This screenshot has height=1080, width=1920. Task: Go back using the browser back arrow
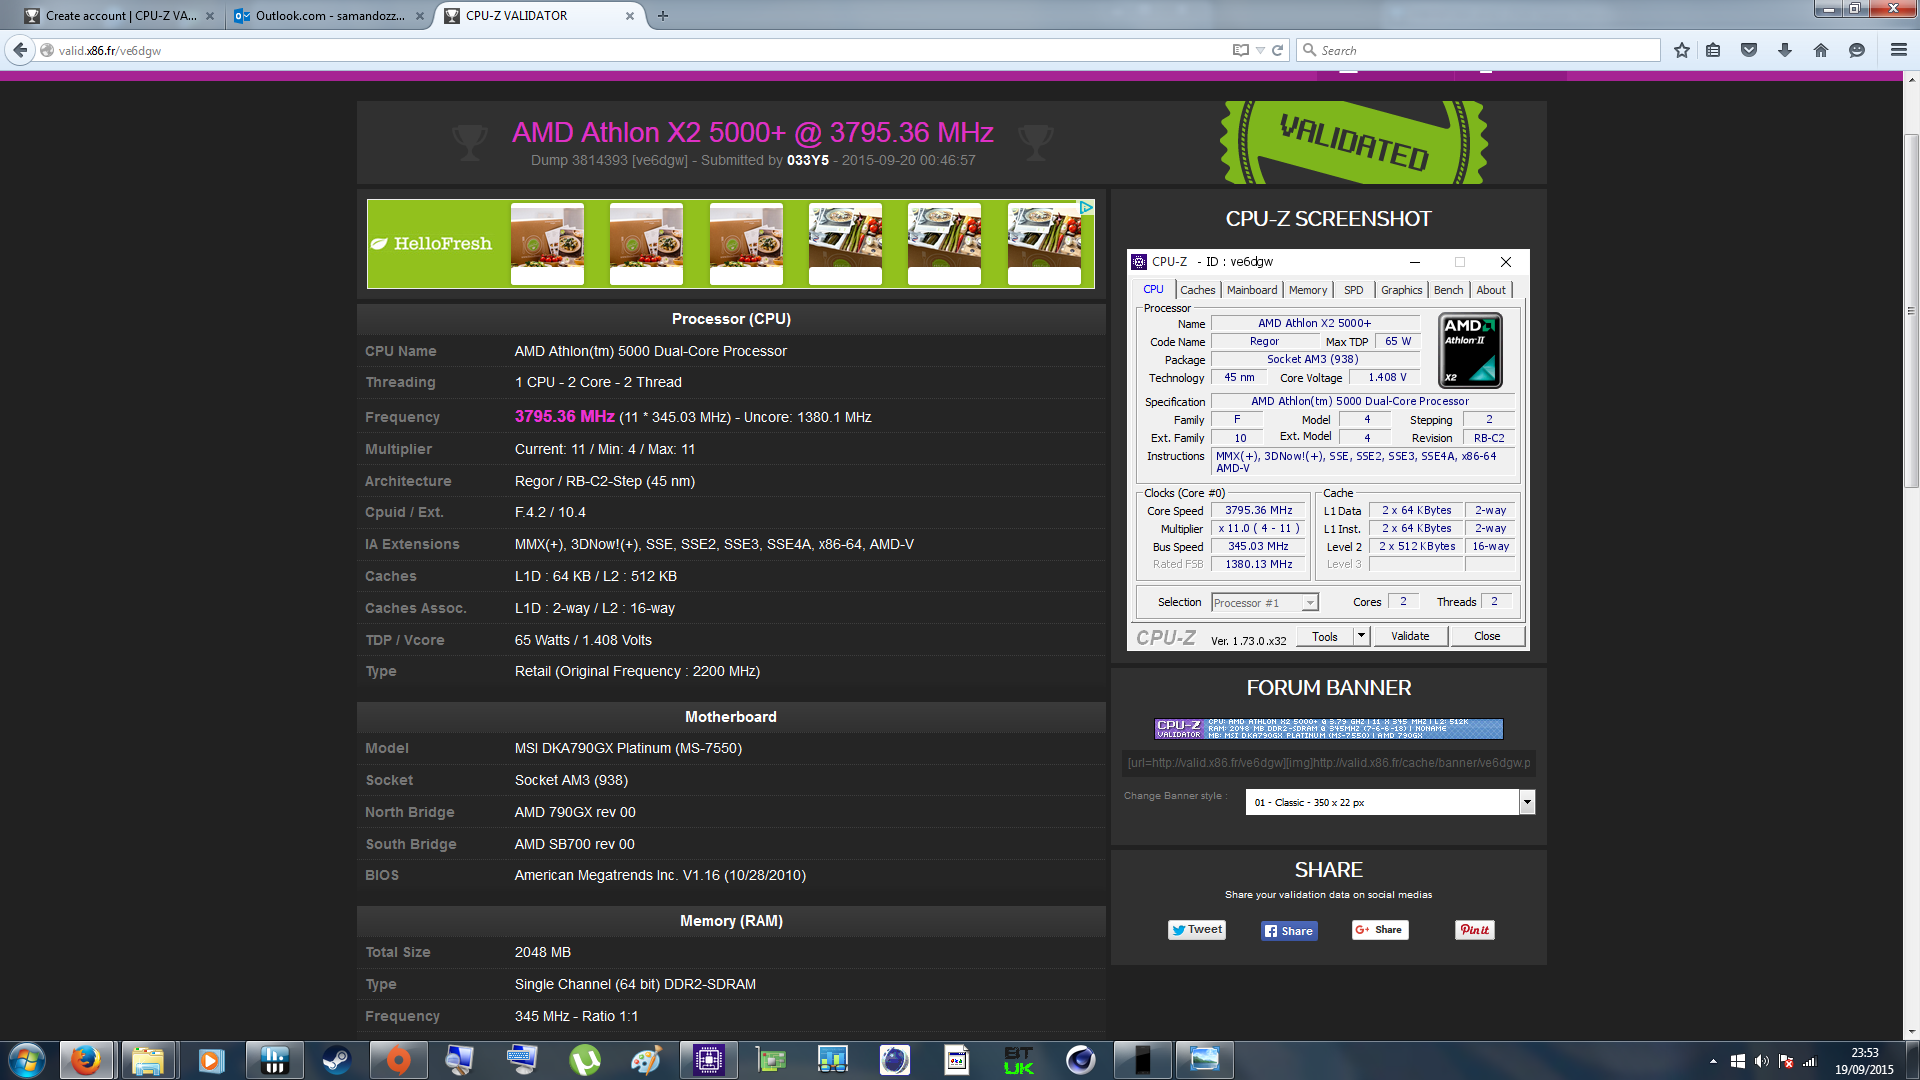tap(20, 50)
